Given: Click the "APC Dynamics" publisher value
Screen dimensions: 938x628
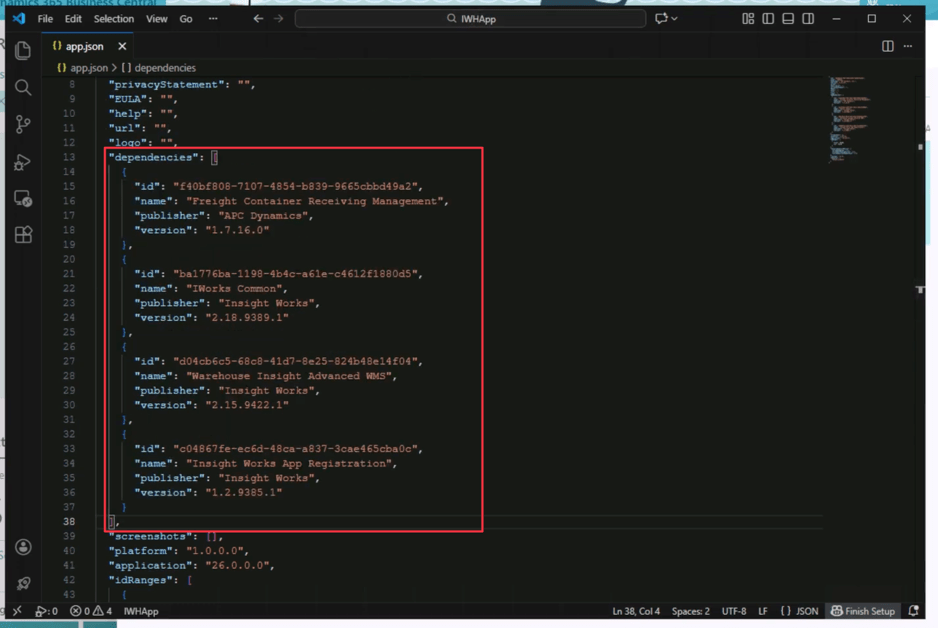Looking at the screenshot, I should coord(263,215).
